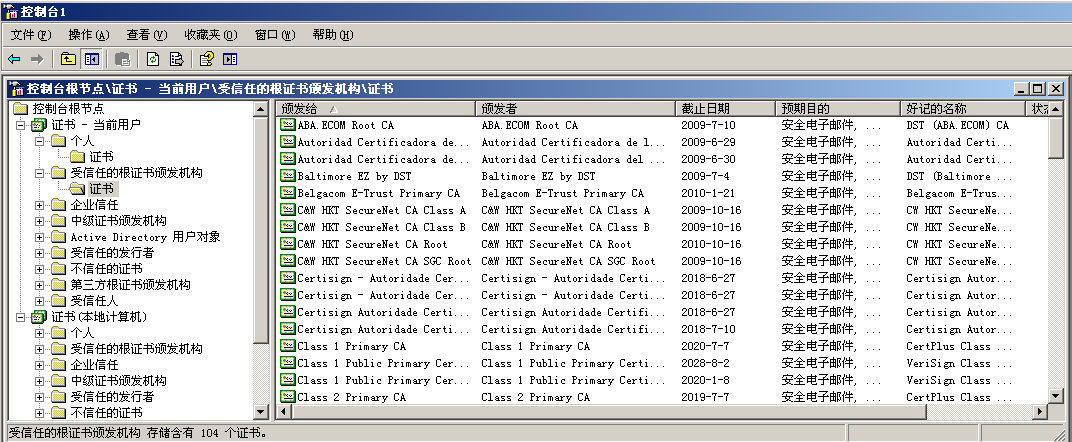This screenshot has height=442, width=1072.
Task: Collapse the 证书 - 当前用户 node
Action: (x=21, y=124)
